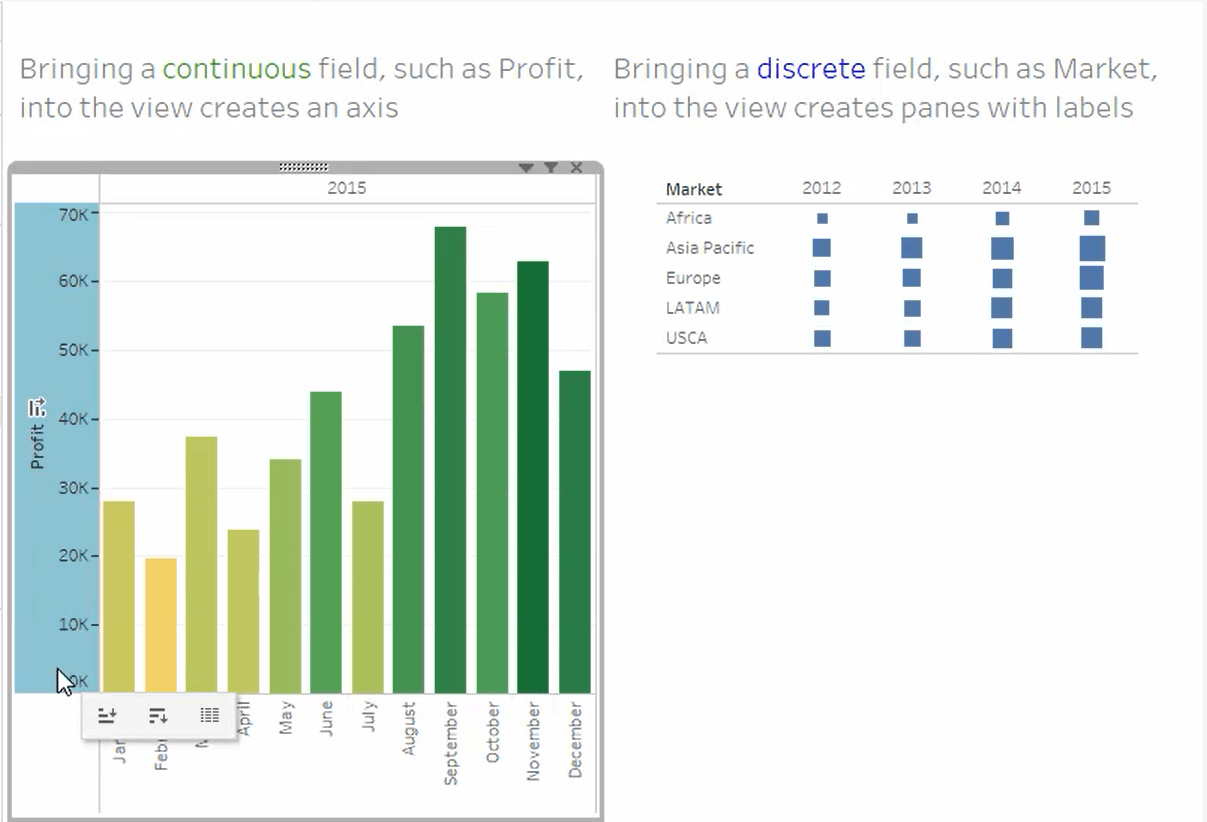Select the 2015 year header in the Market table
1207x822 pixels.
(x=1092, y=187)
